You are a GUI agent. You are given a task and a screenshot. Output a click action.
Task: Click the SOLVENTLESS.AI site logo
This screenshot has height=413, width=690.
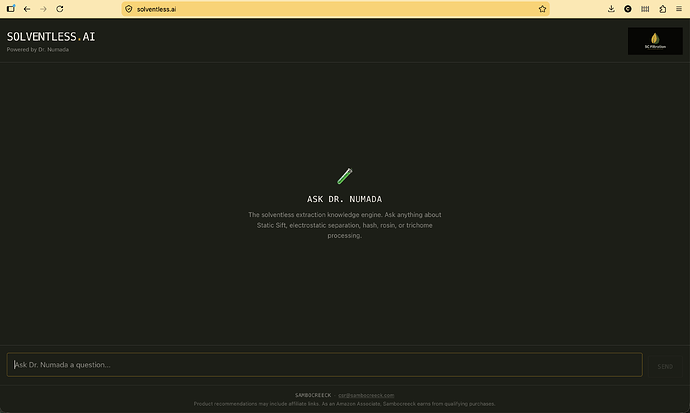(x=51, y=37)
